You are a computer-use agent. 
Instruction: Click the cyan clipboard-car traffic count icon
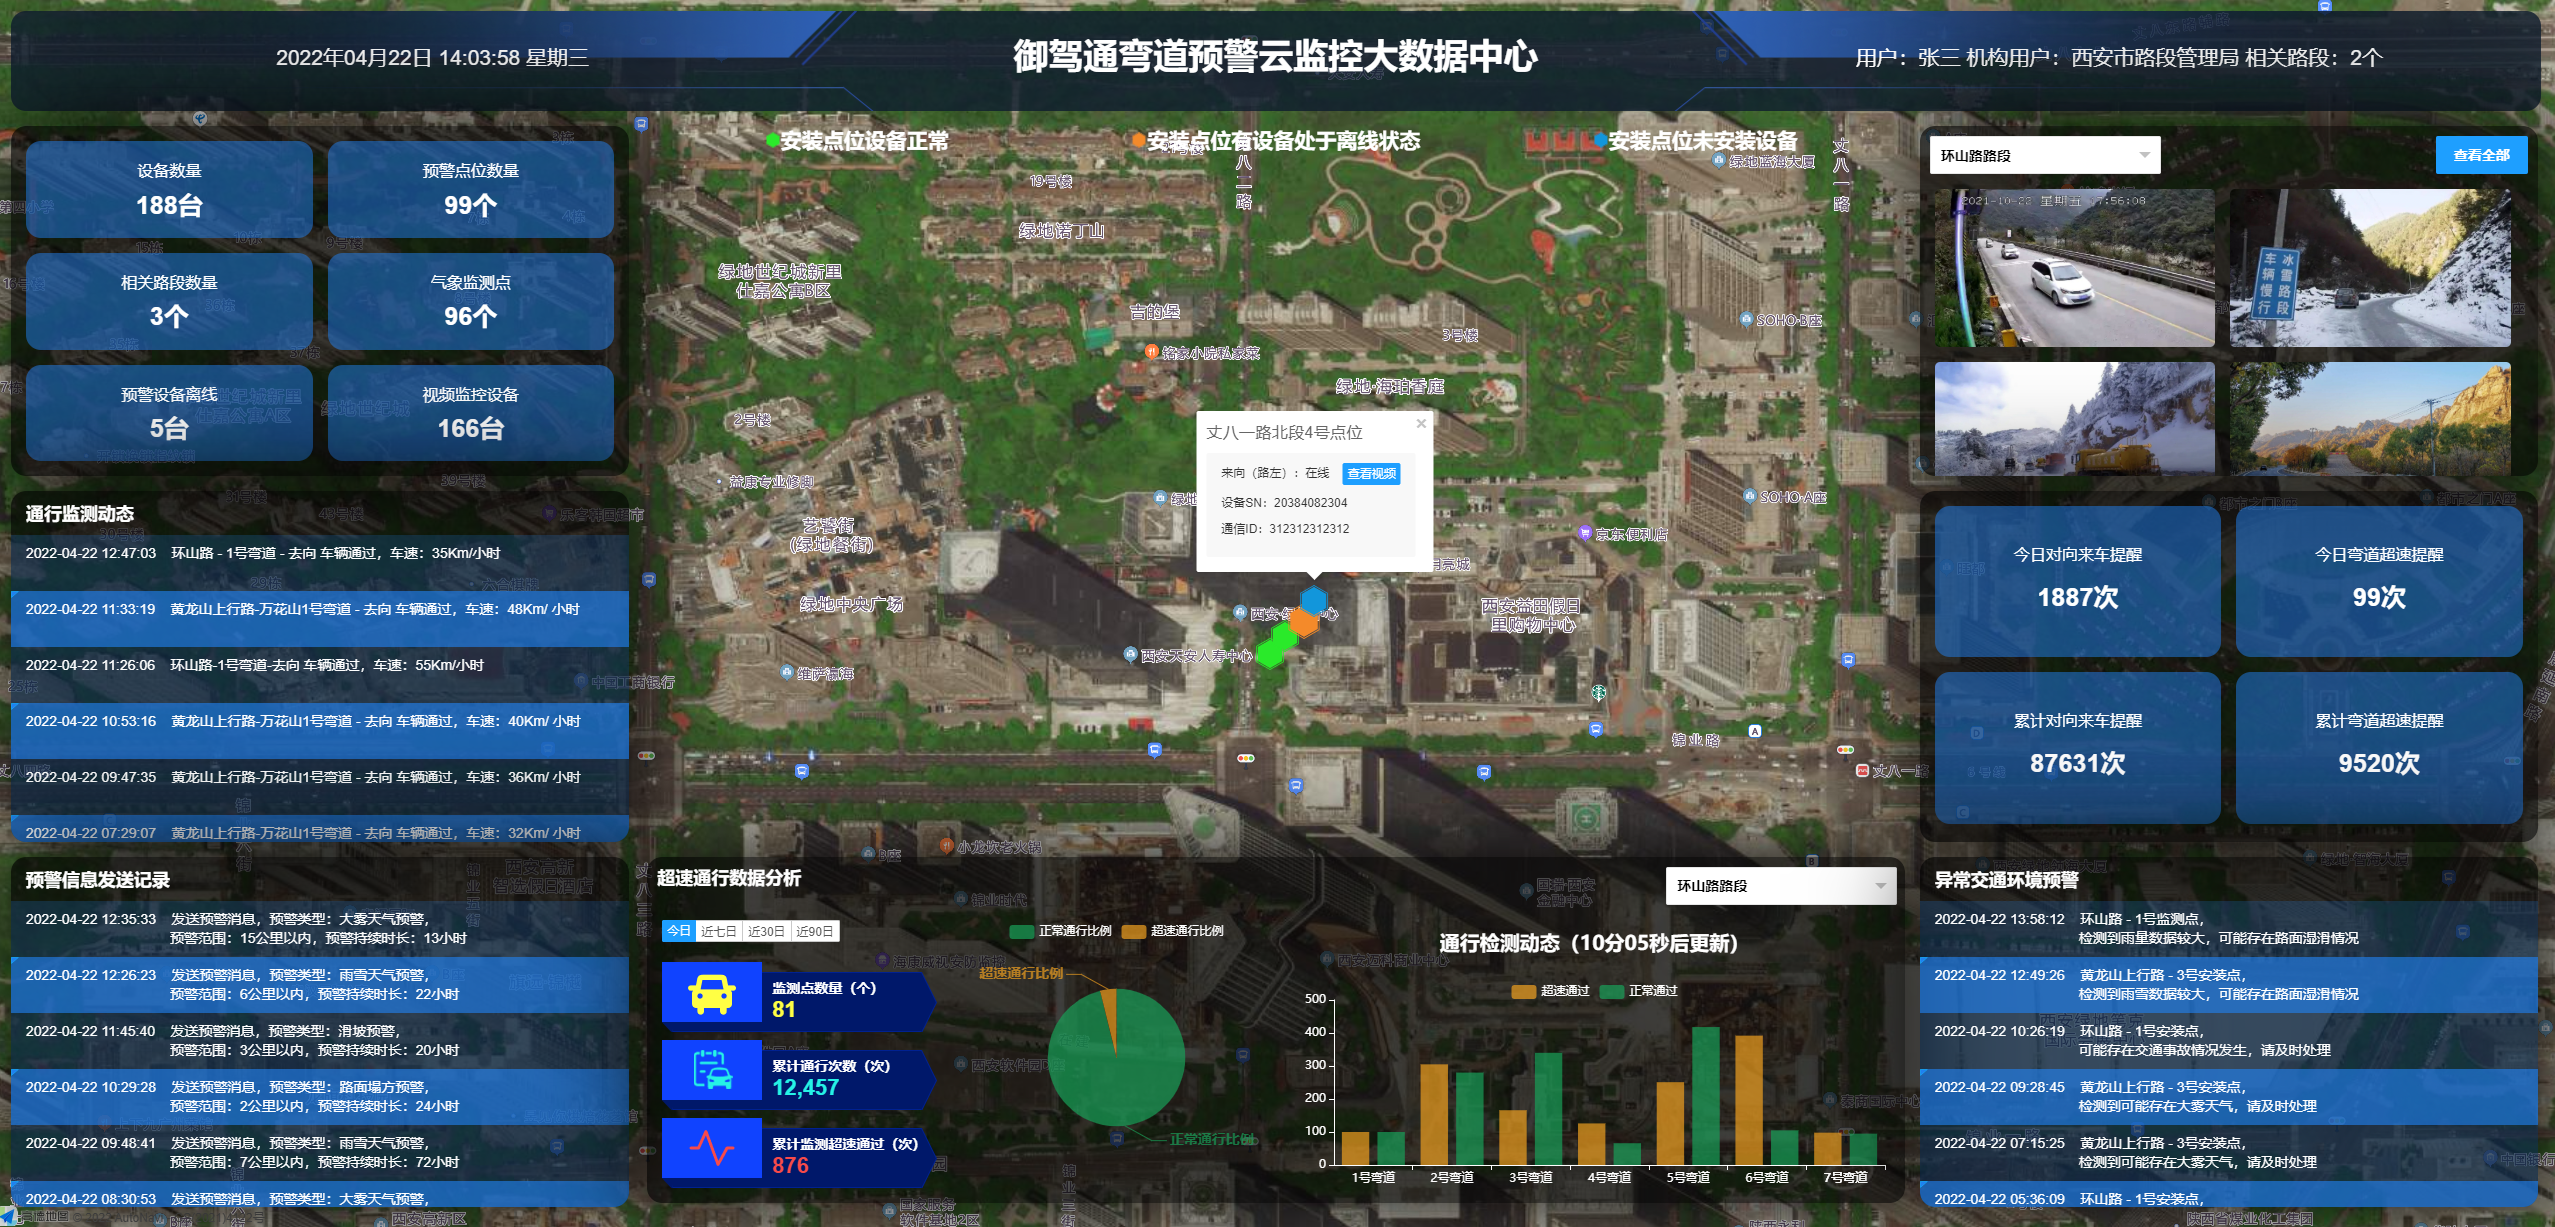tap(712, 1070)
